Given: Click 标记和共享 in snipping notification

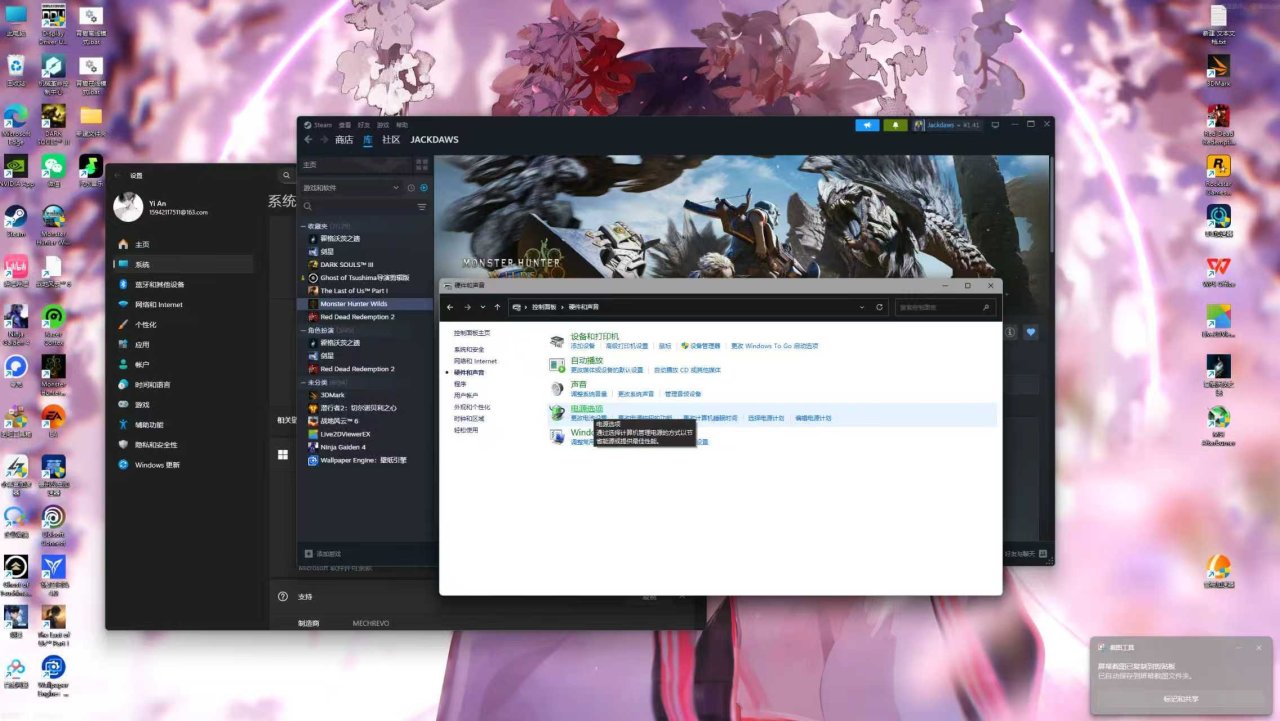Looking at the screenshot, I should pyautogui.click(x=1181, y=698).
